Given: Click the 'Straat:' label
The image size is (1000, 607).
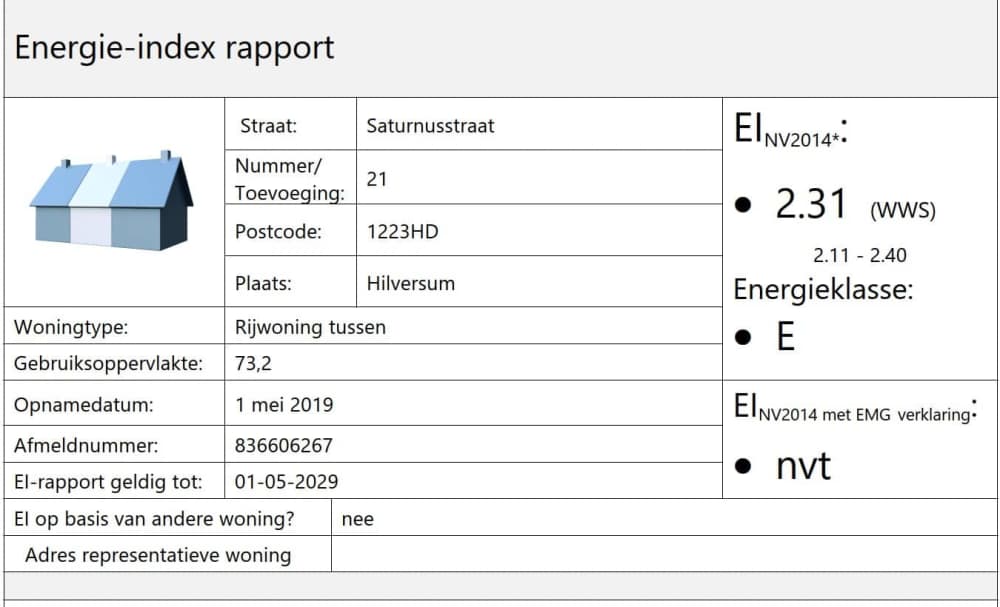Looking at the screenshot, I should pos(268,126).
